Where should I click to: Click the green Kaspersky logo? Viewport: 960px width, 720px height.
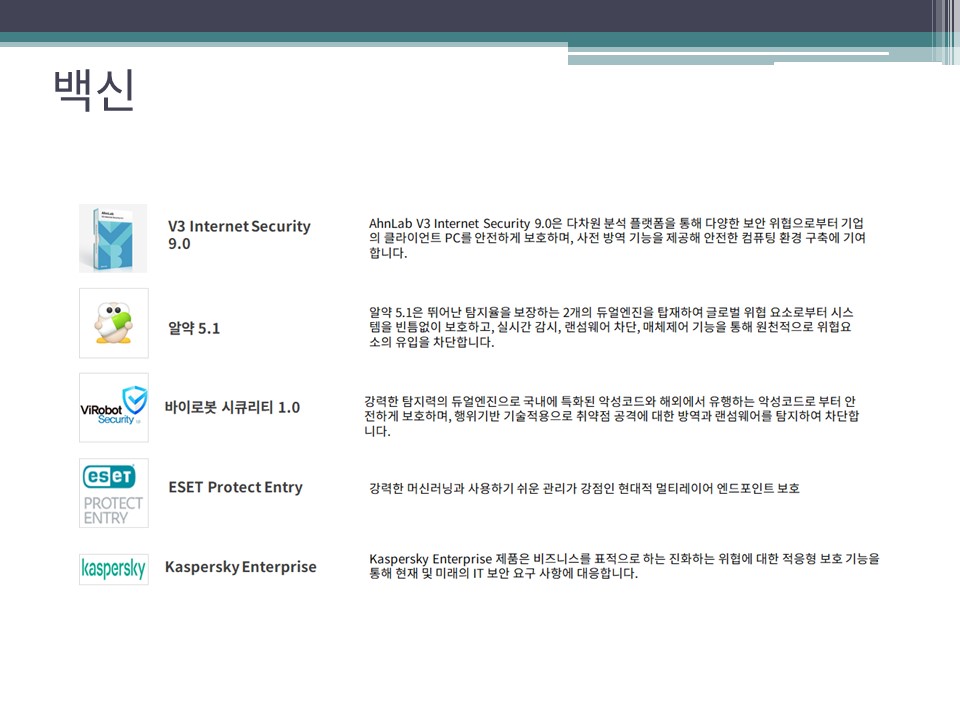[113, 569]
